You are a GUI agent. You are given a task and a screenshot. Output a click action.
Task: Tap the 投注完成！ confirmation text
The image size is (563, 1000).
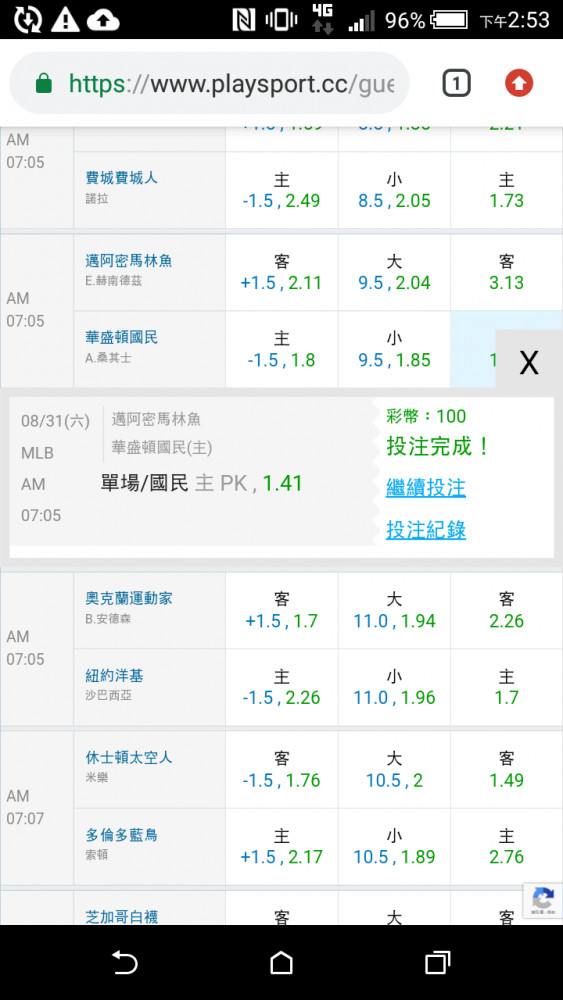coord(439,446)
